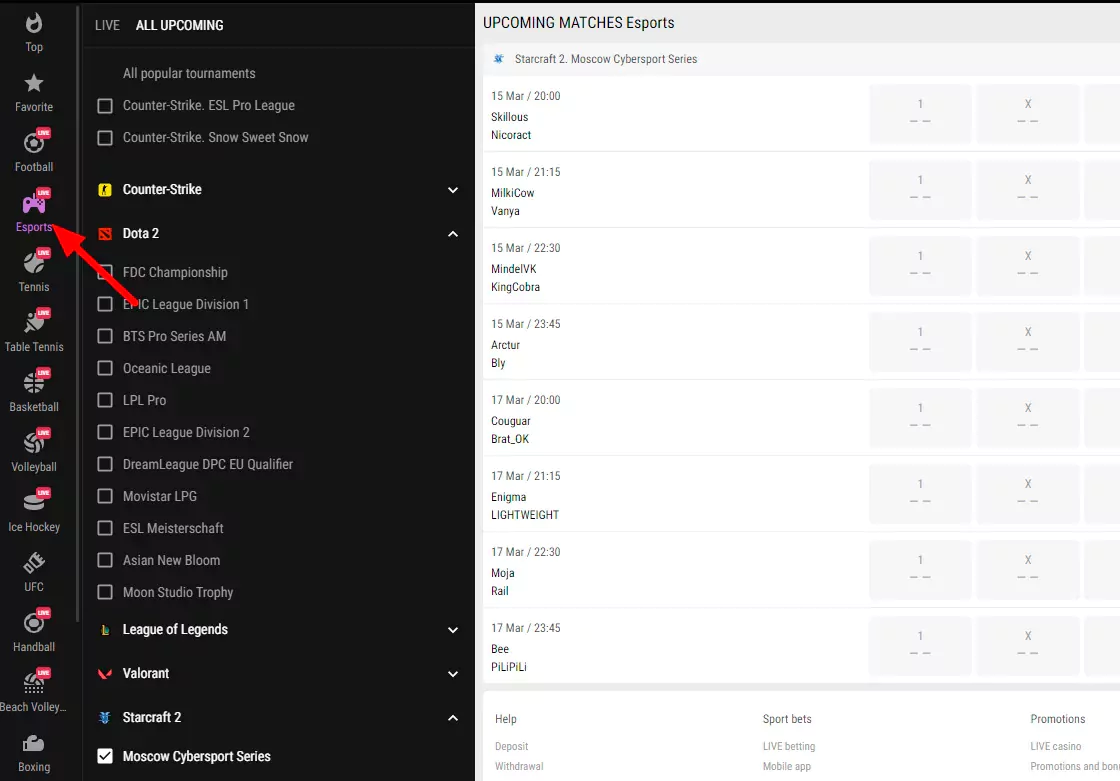Viewport: 1120px width, 781px height.
Task: Open Favorite star icon in sidebar
Action: (x=34, y=84)
